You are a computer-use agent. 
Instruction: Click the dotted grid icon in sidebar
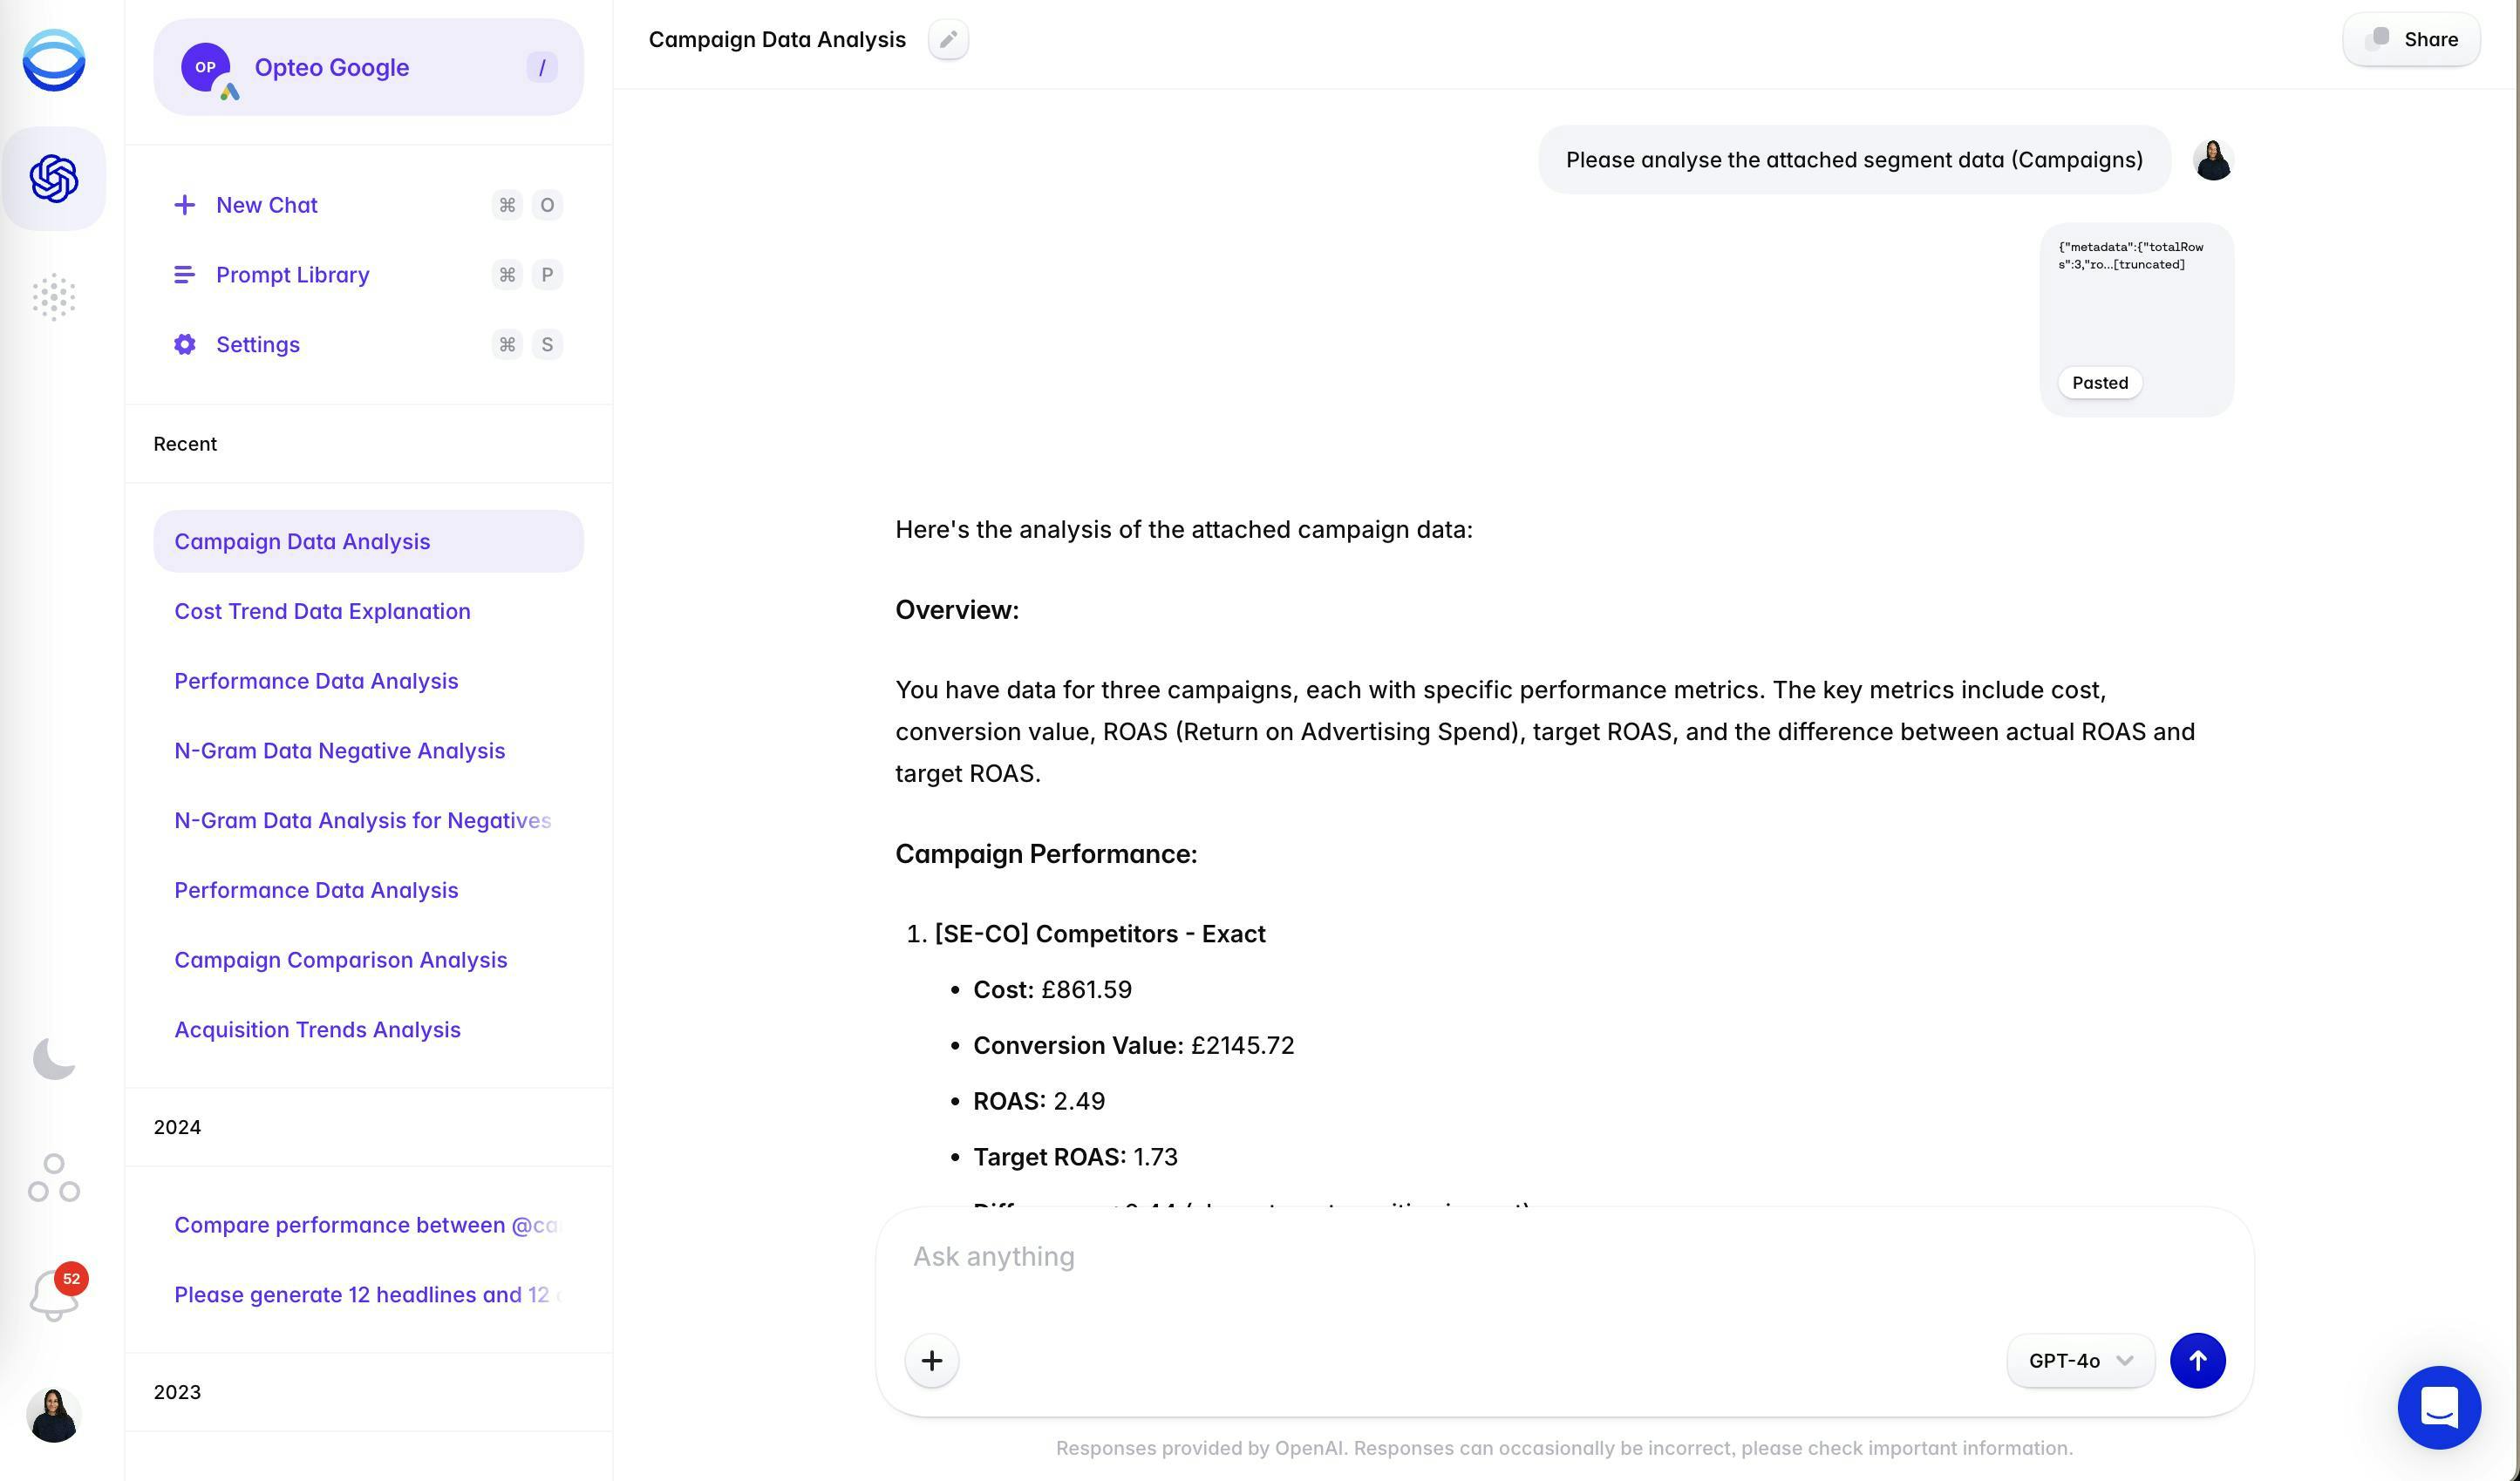pos(54,297)
